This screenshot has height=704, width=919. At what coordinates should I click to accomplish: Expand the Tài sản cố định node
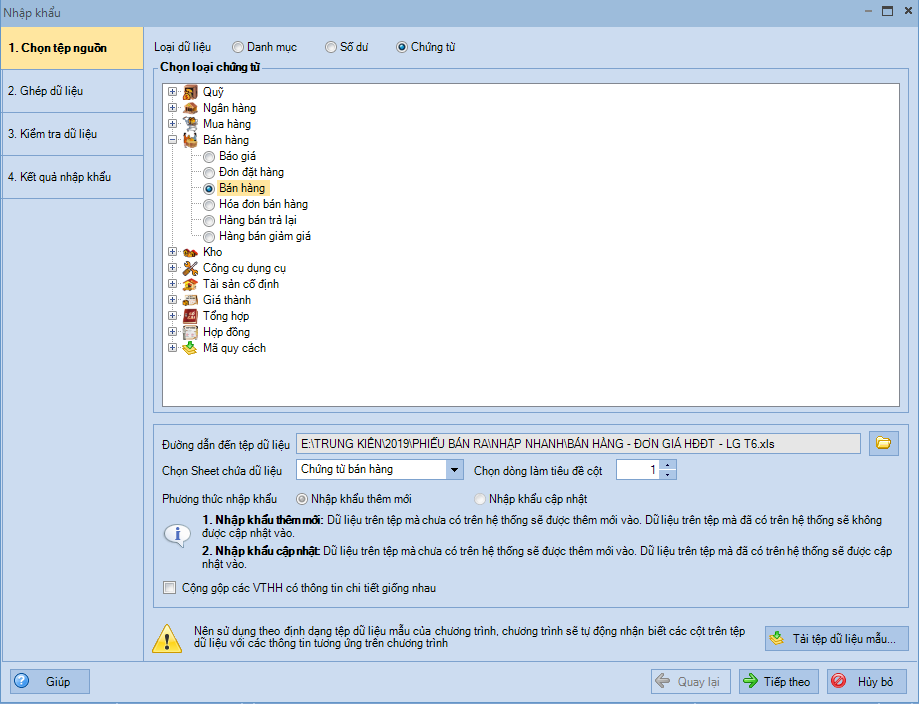click(x=172, y=284)
